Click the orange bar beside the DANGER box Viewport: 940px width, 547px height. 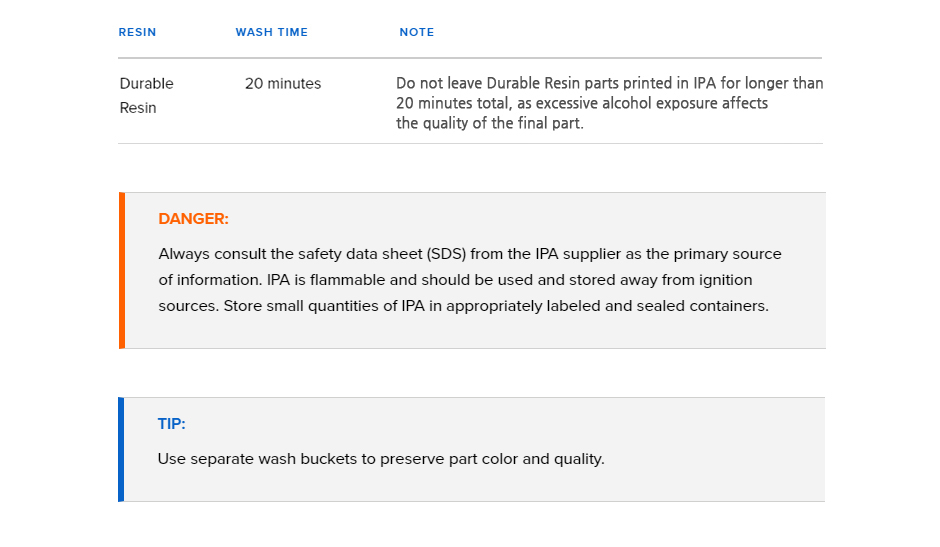(122, 271)
